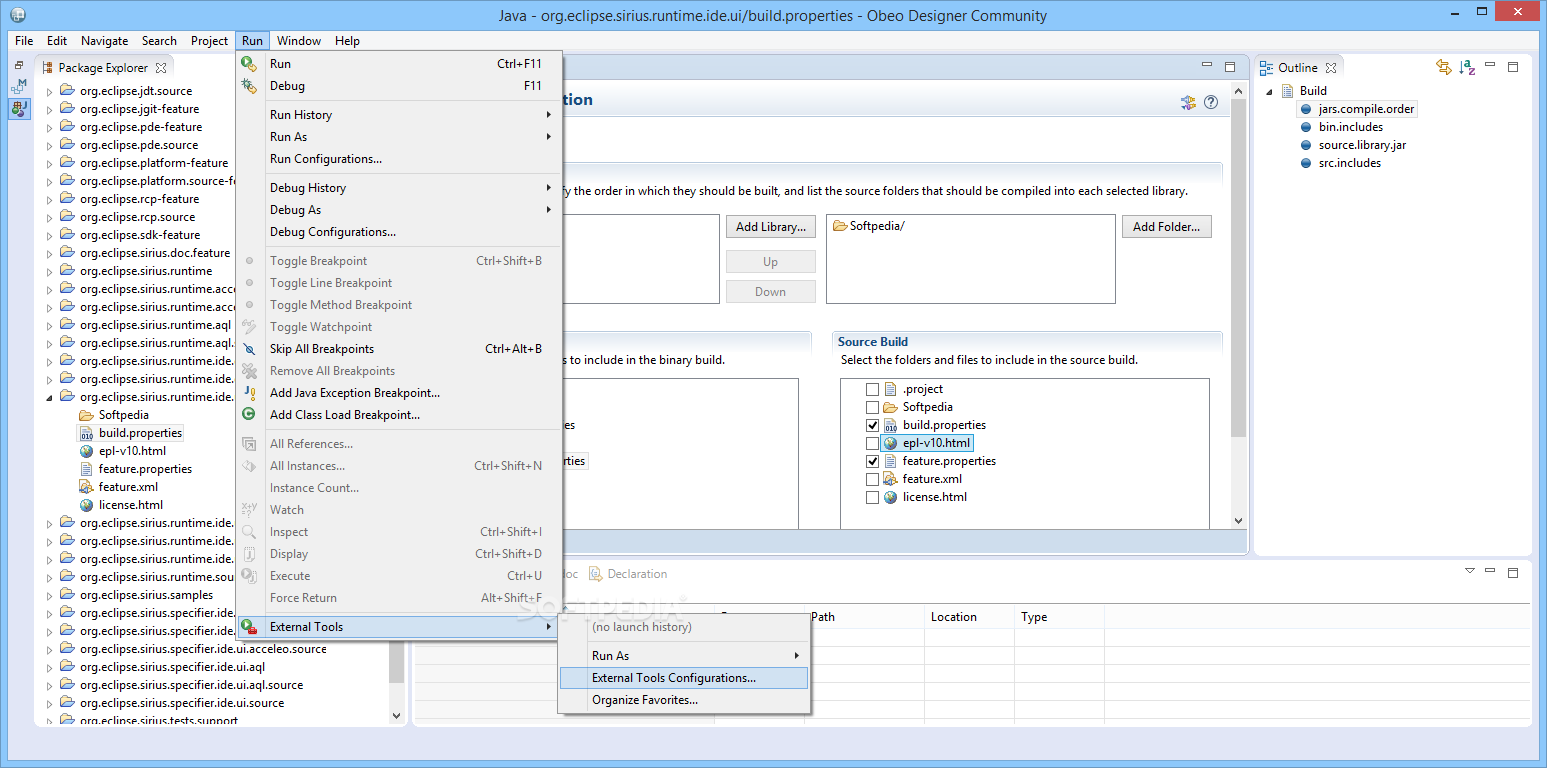Click the Debug bug icon in the Run menu
The height and width of the screenshot is (768, 1547).
tap(249, 86)
